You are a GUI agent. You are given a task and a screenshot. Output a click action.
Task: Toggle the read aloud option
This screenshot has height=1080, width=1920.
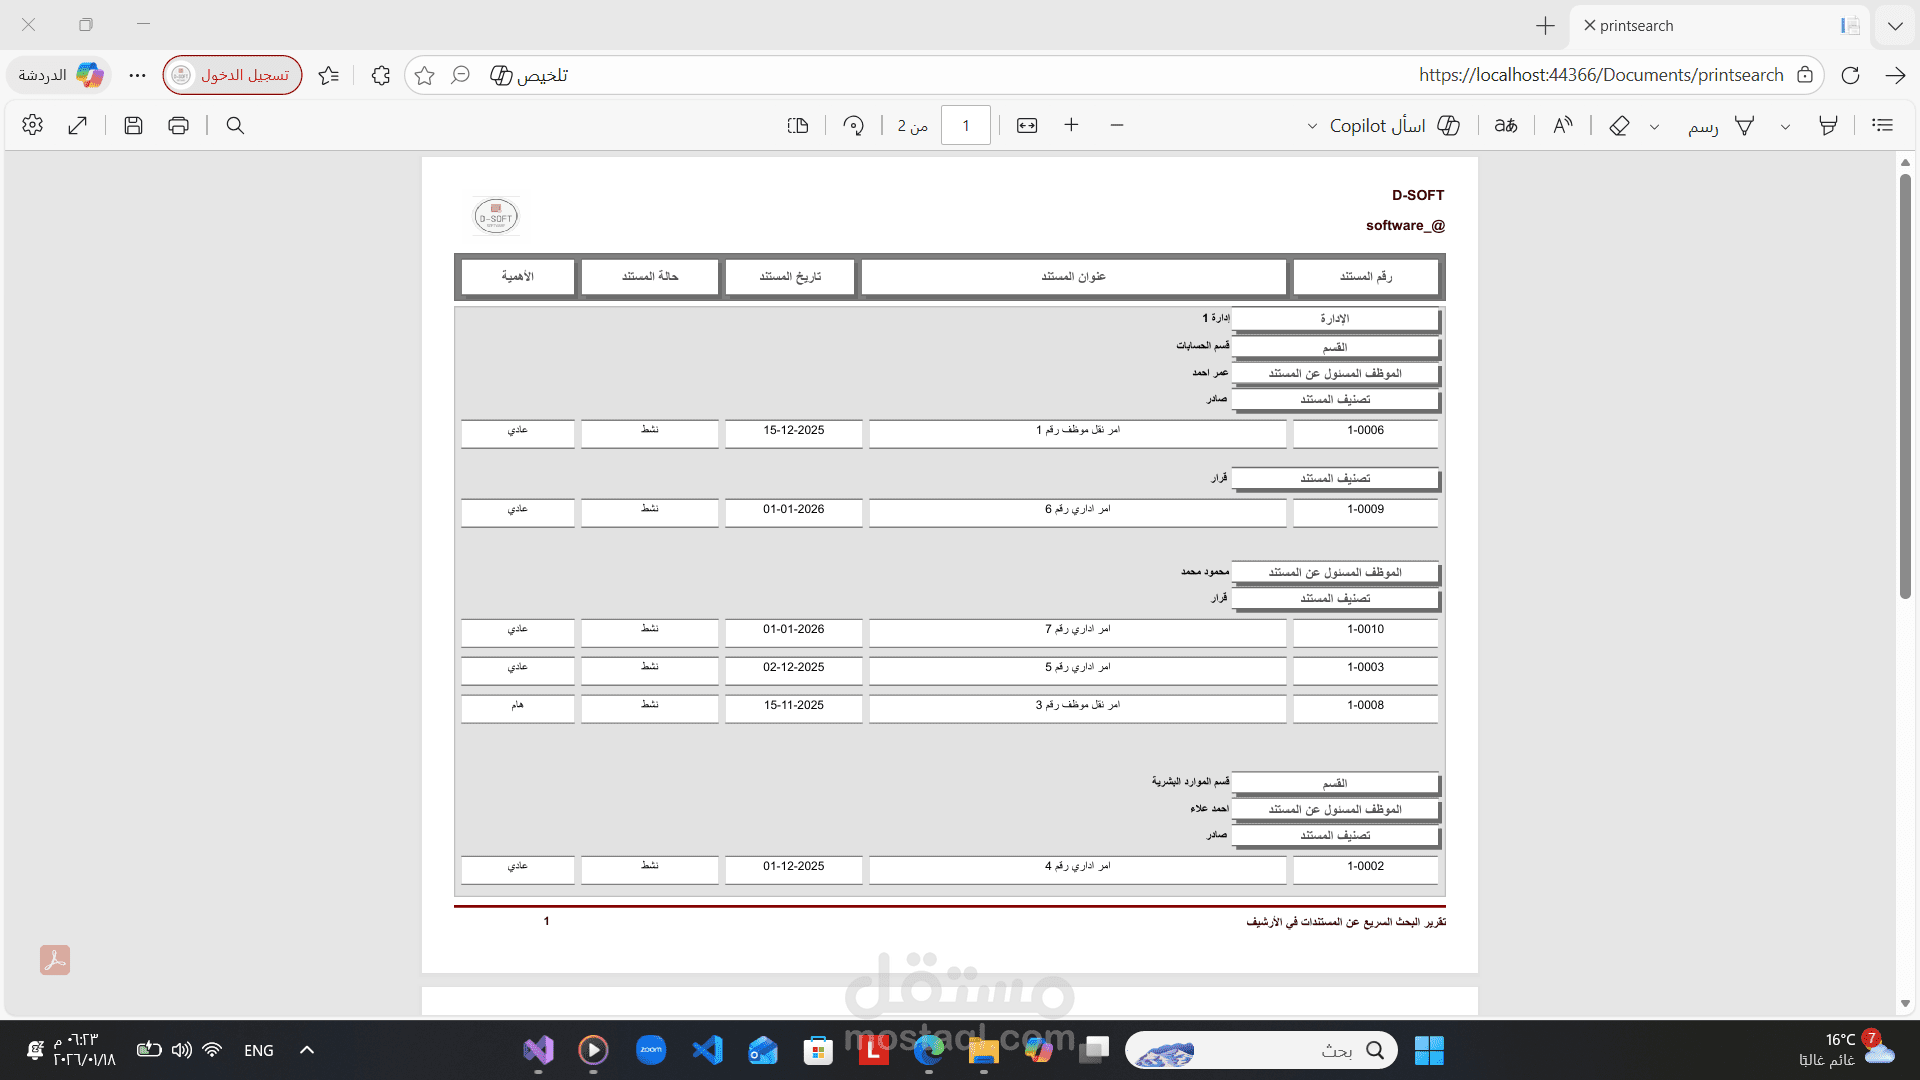pos(1562,125)
